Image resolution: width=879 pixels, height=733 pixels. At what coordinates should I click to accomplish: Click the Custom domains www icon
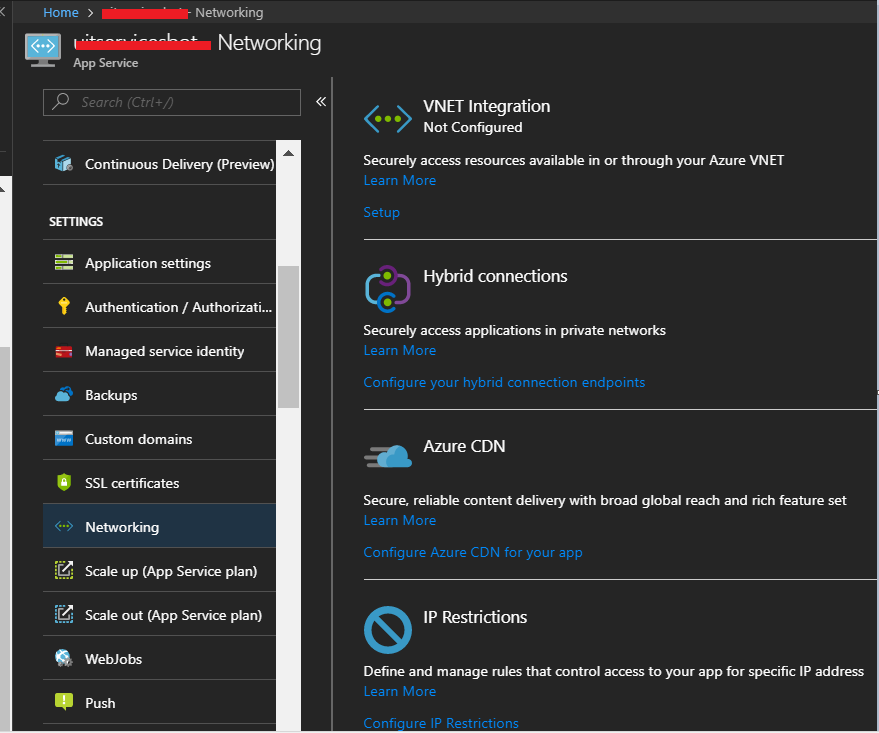point(64,438)
